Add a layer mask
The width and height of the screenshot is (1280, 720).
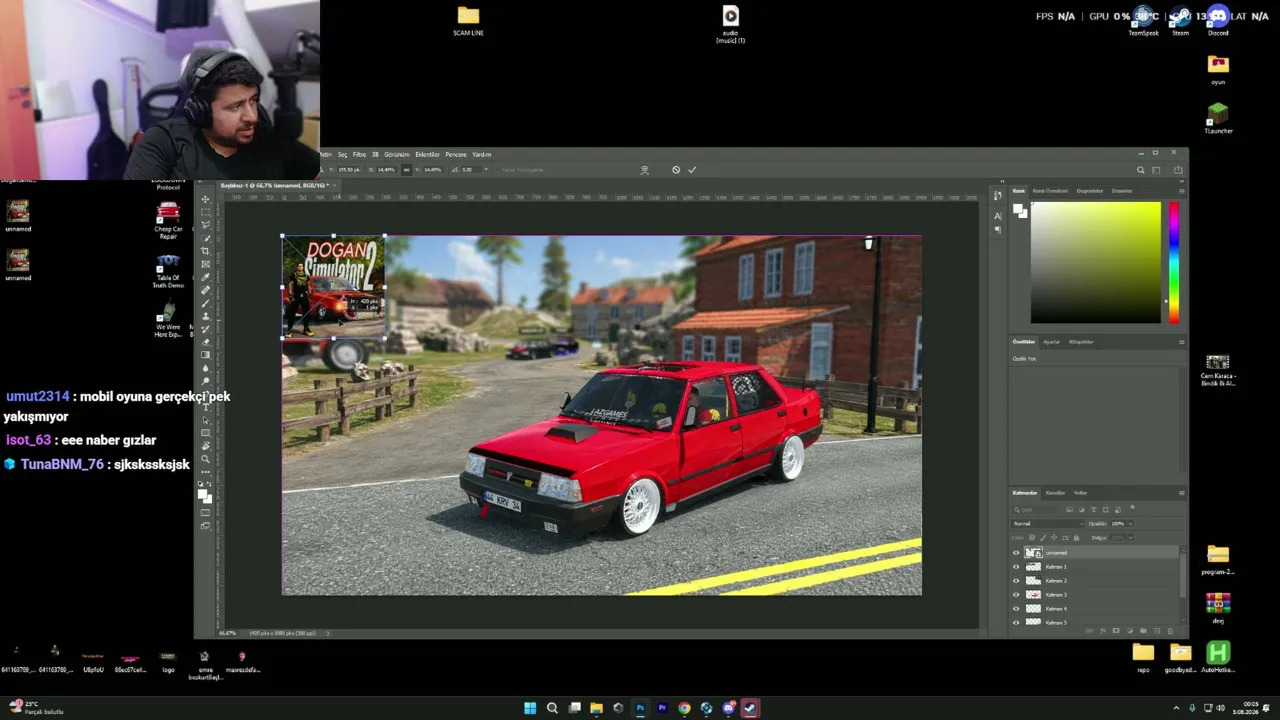point(1116,631)
